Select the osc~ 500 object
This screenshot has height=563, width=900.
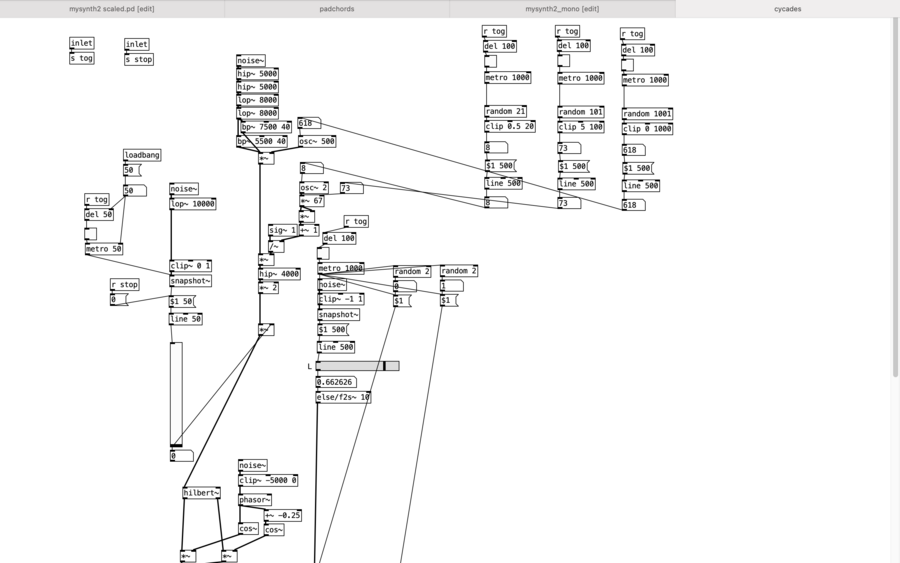pyautogui.click(x=317, y=141)
